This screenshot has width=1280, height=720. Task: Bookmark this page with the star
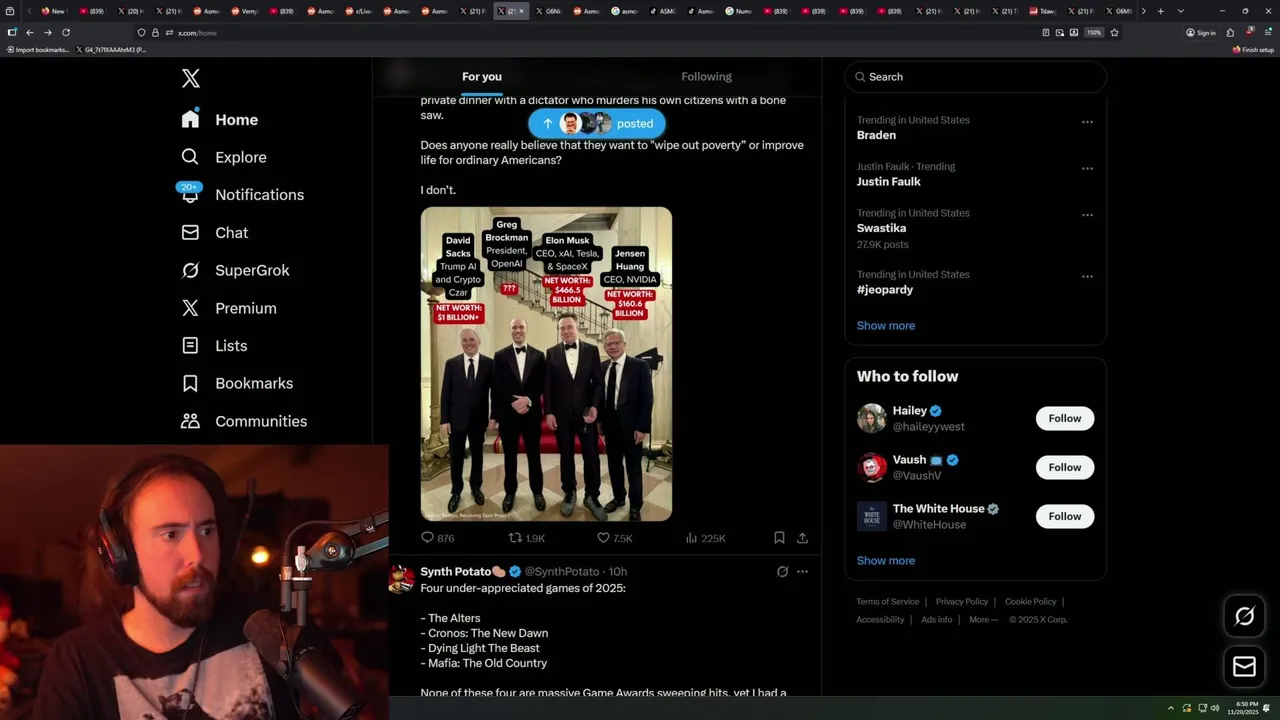pyautogui.click(x=1114, y=33)
